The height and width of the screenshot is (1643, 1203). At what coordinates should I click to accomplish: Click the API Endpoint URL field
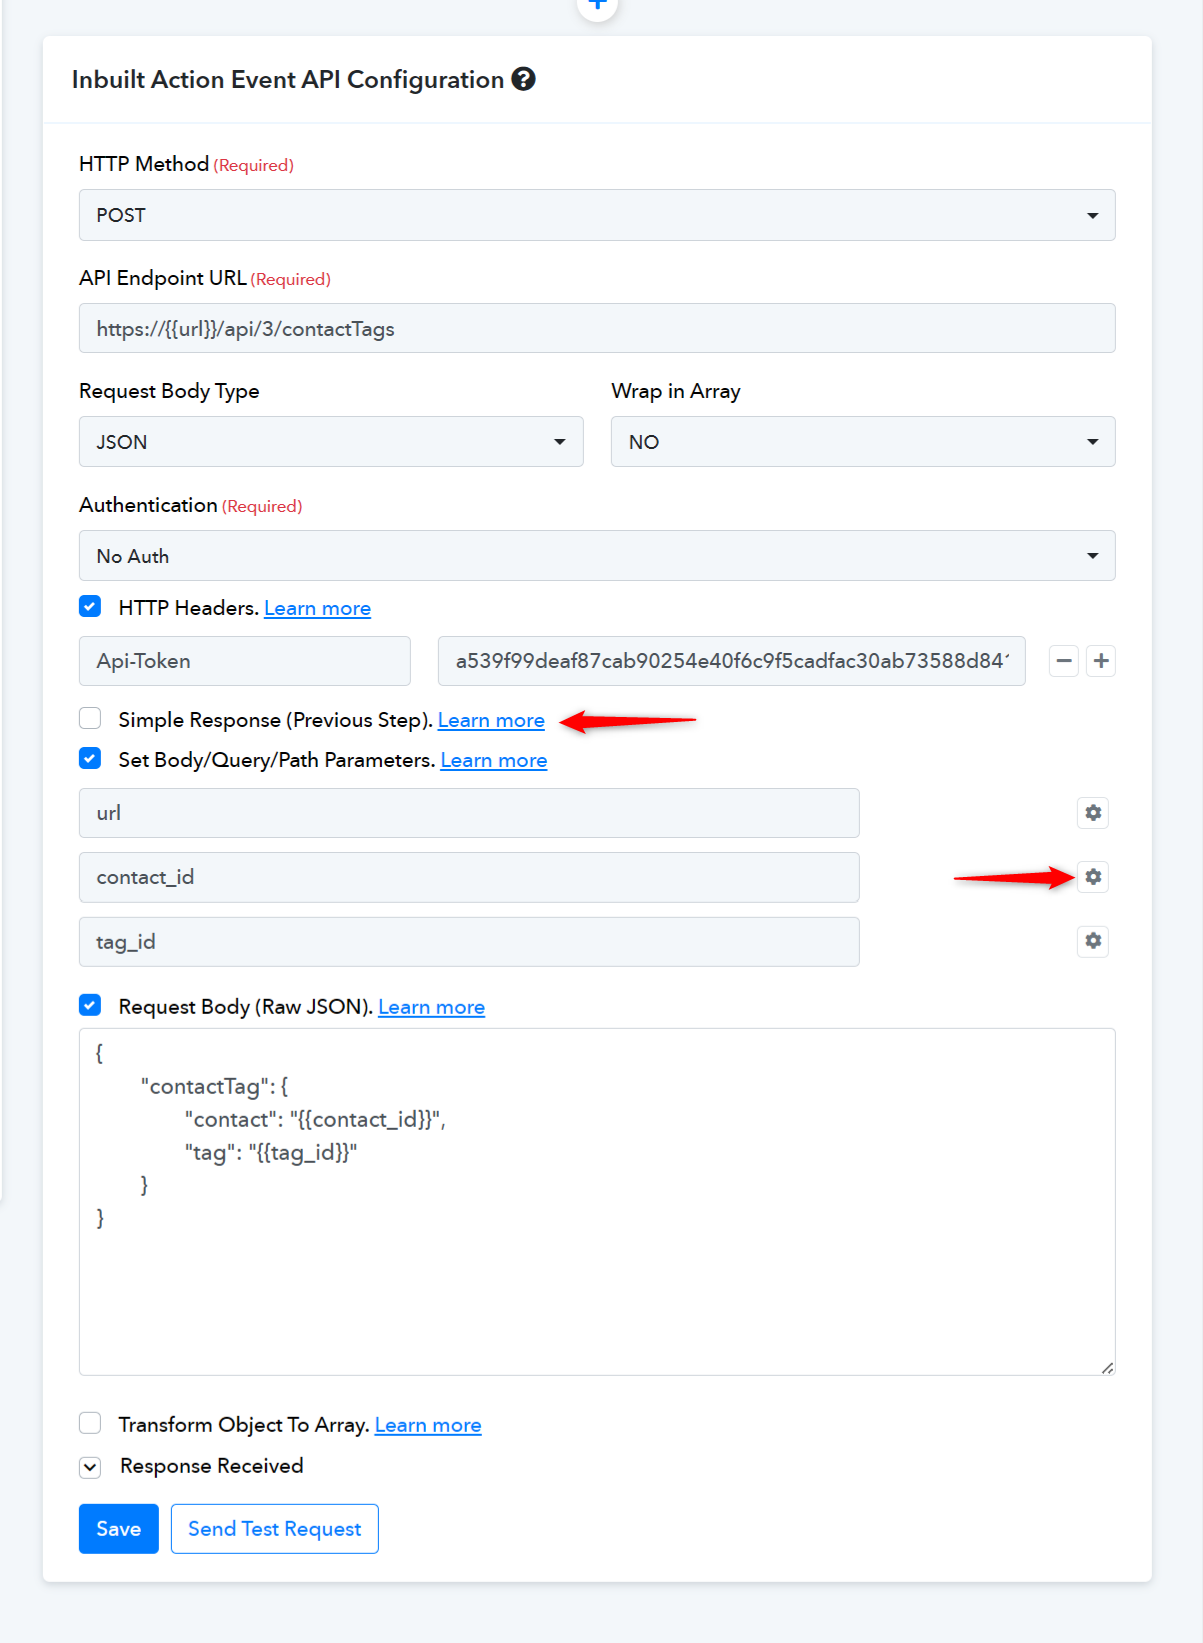pyautogui.click(x=597, y=328)
